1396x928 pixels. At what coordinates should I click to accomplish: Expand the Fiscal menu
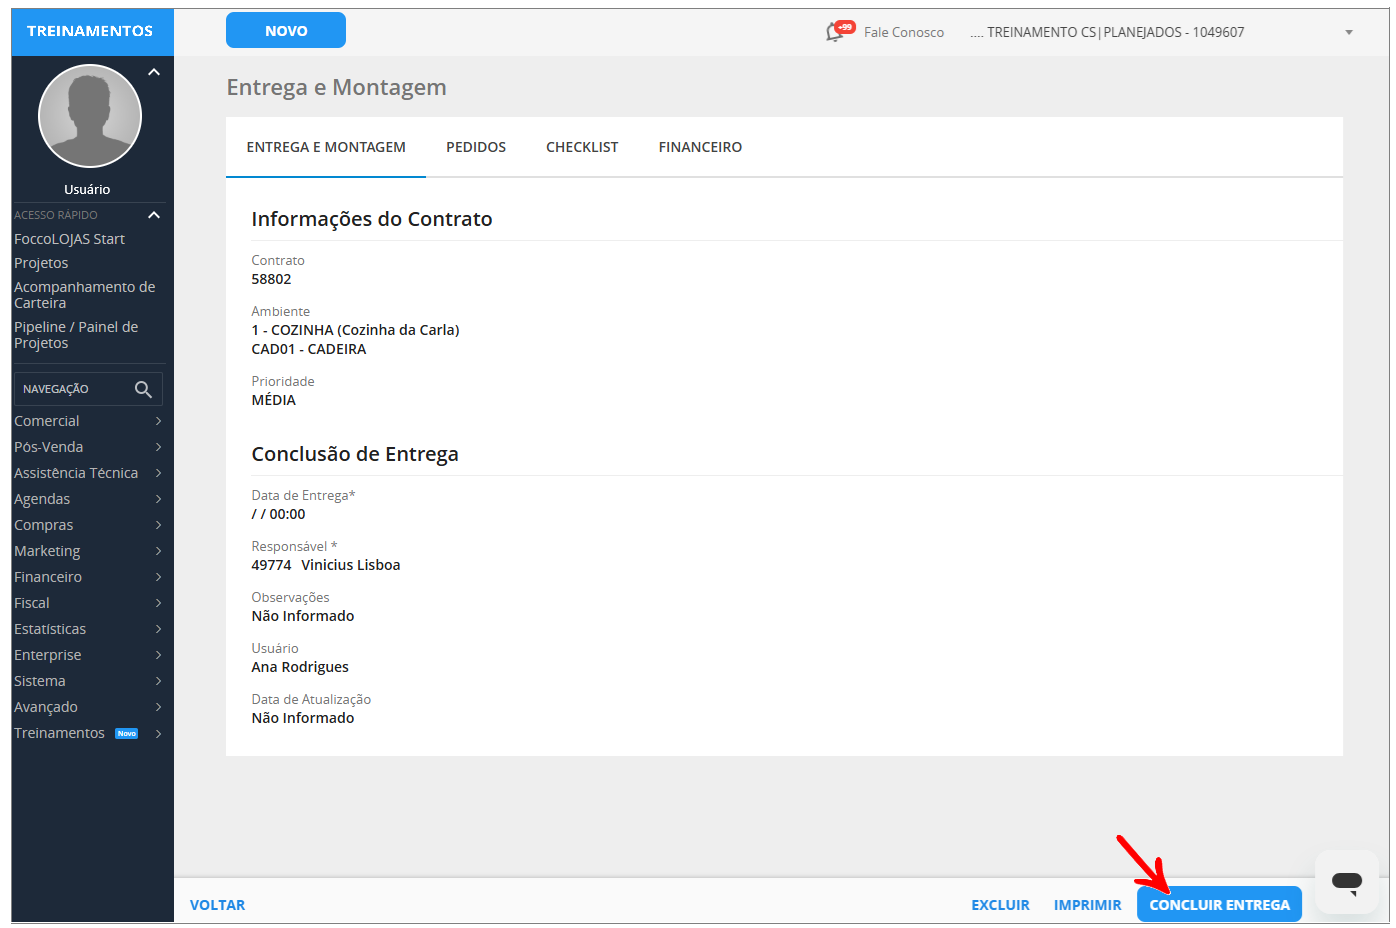(88, 603)
